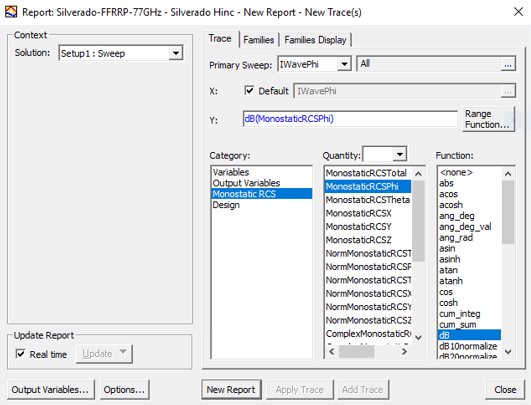
Task: Switch to the Trace tab
Action: [220, 39]
